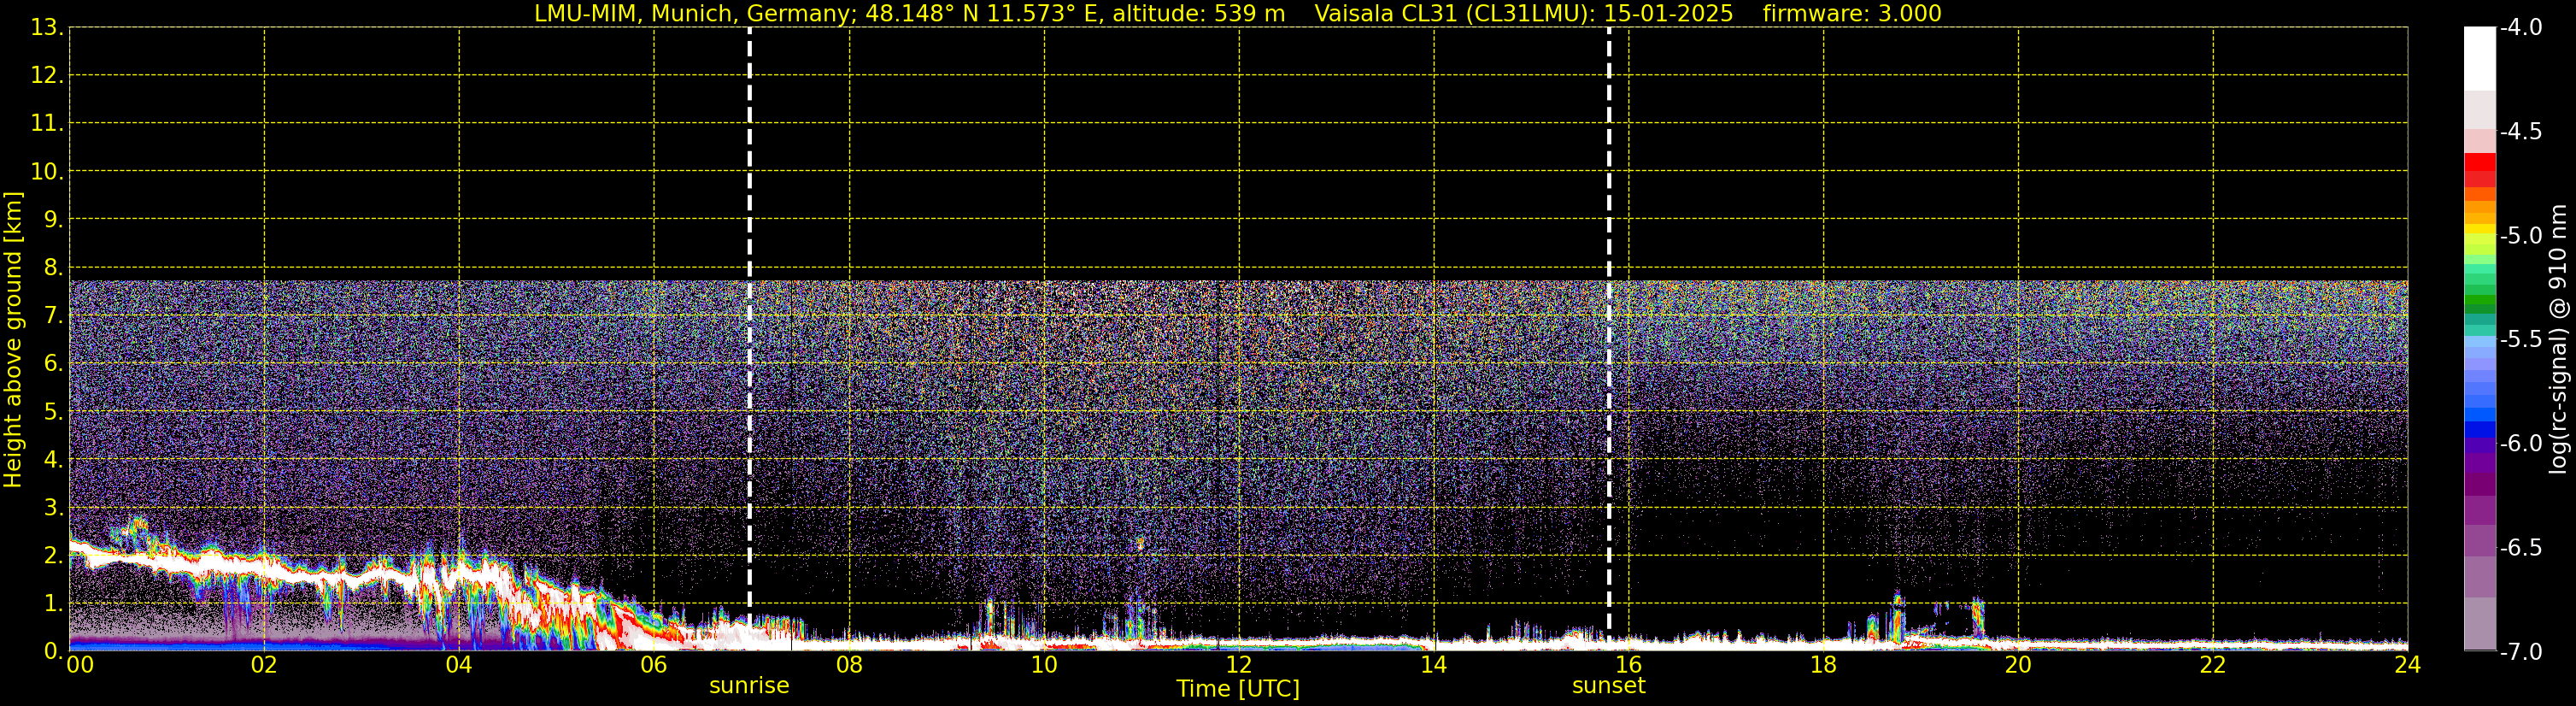Click the '1.' height axis tick label

click(x=53, y=604)
